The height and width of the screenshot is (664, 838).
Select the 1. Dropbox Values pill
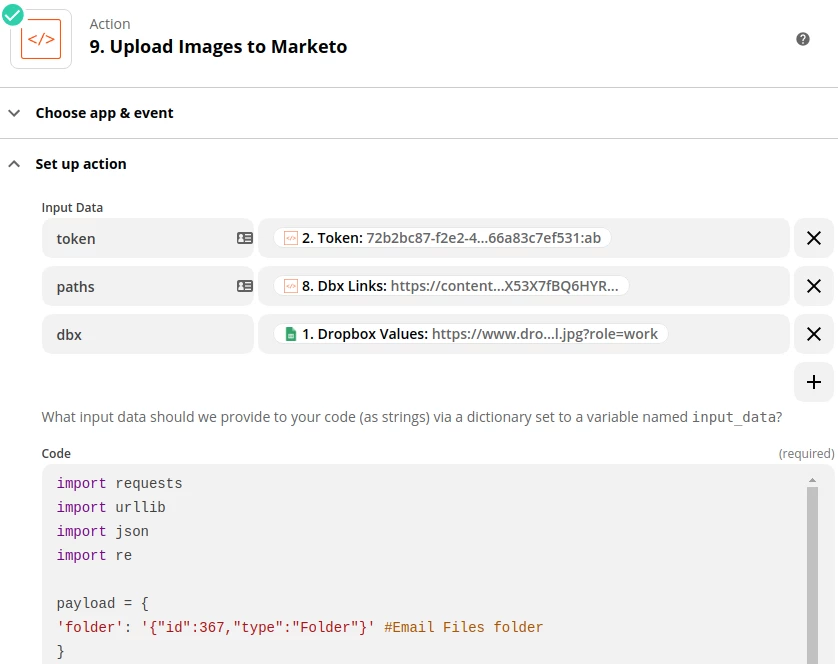tap(470, 334)
